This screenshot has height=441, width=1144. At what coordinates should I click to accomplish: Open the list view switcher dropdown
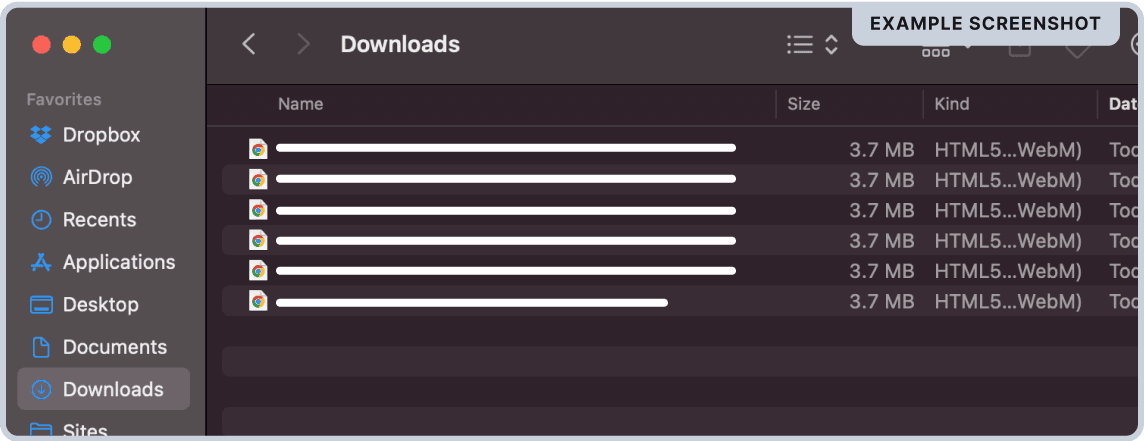tap(811, 45)
